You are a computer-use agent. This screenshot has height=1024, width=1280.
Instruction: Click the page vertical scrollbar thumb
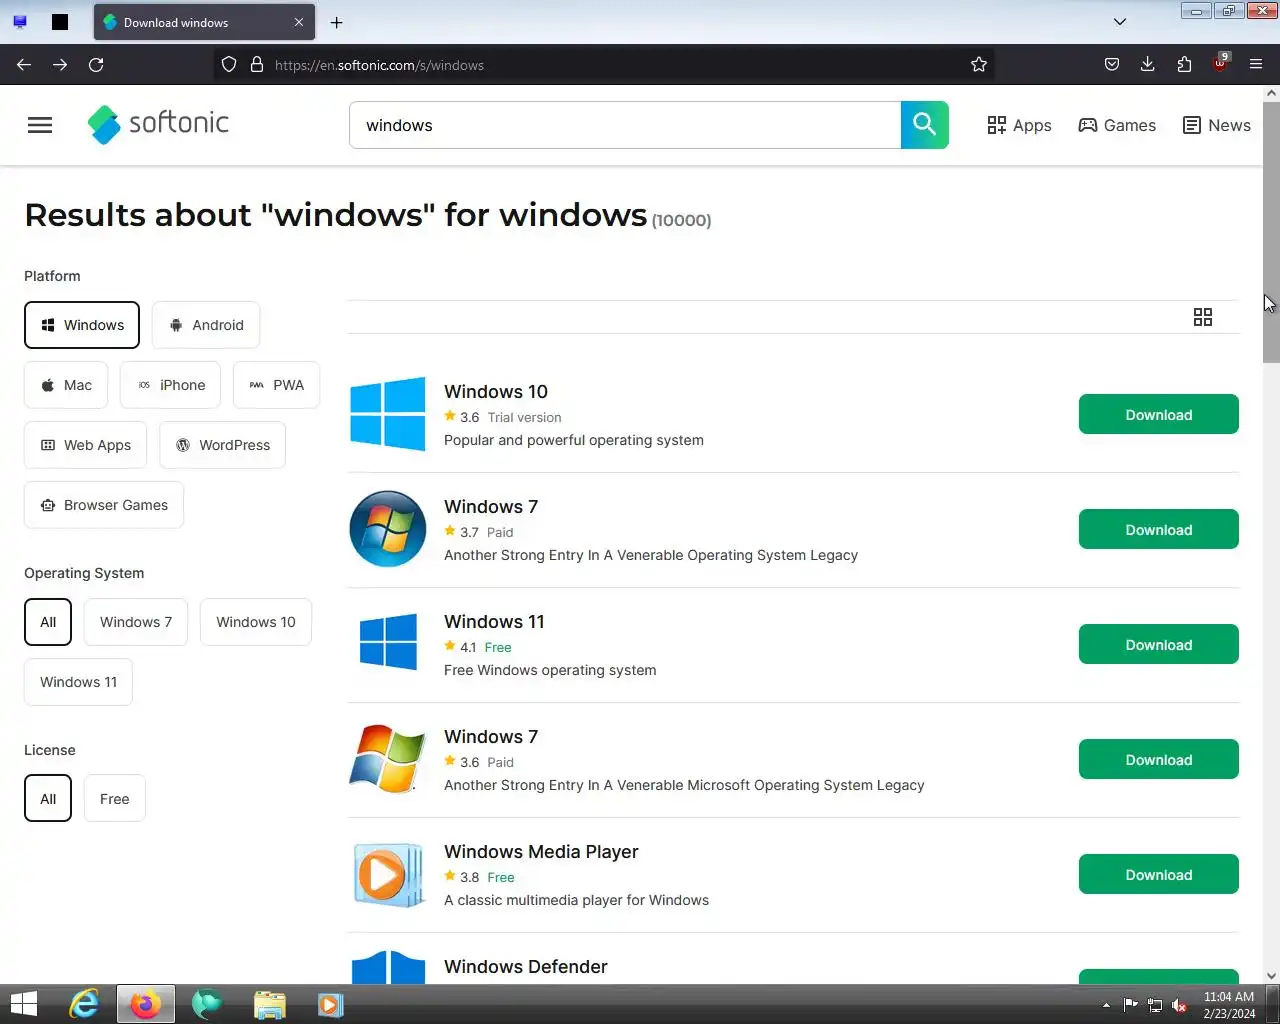tap(1271, 231)
